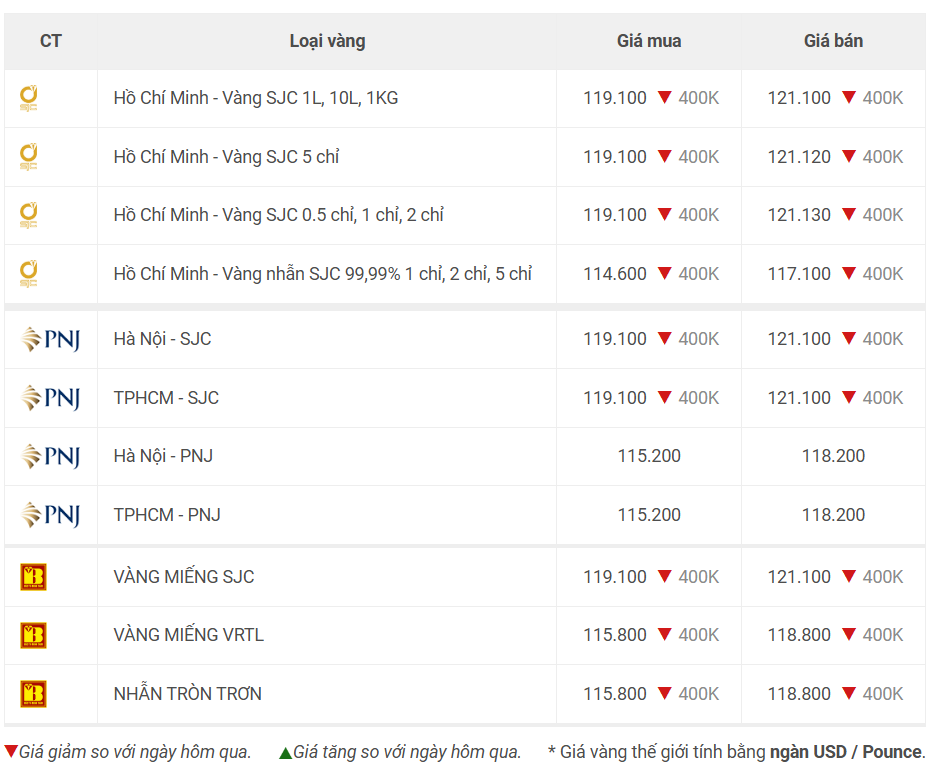Click PNJ logo in Hà Nội - SJC row
The image size is (933, 771).
click(51, 340)
